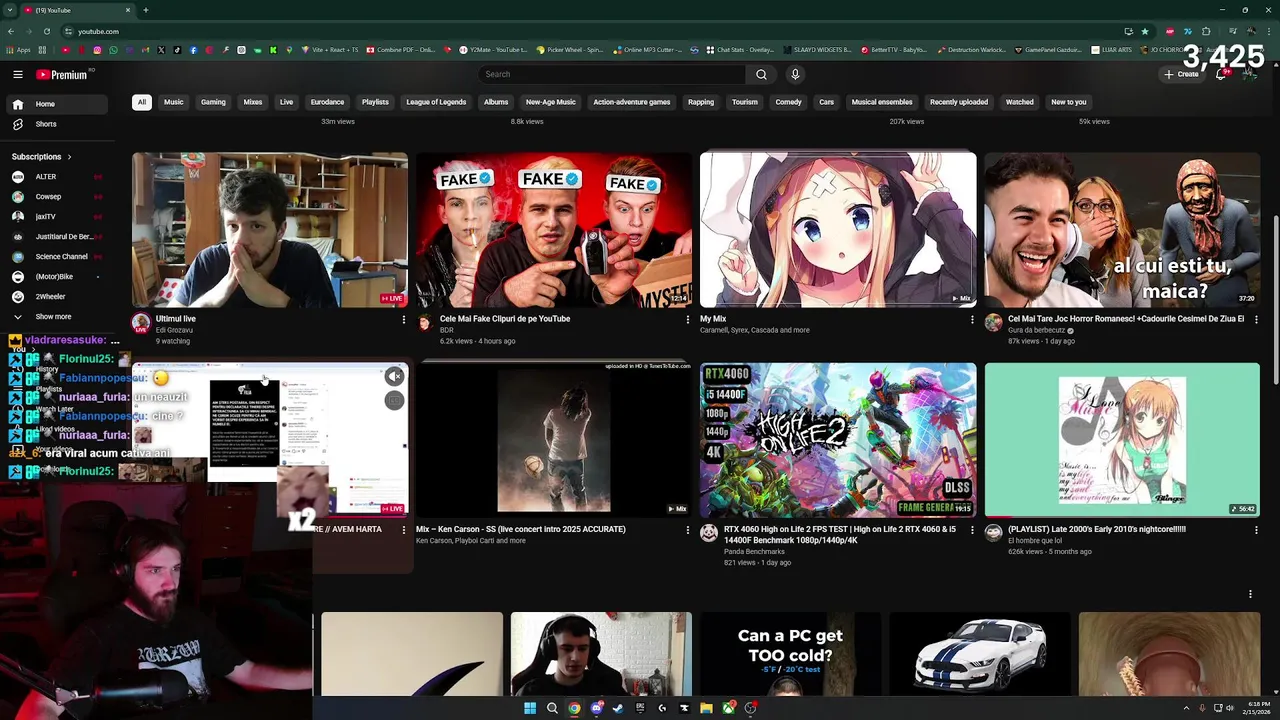
Task: Open Ken Carson mix thumbnail
Action: coord(554,440)
